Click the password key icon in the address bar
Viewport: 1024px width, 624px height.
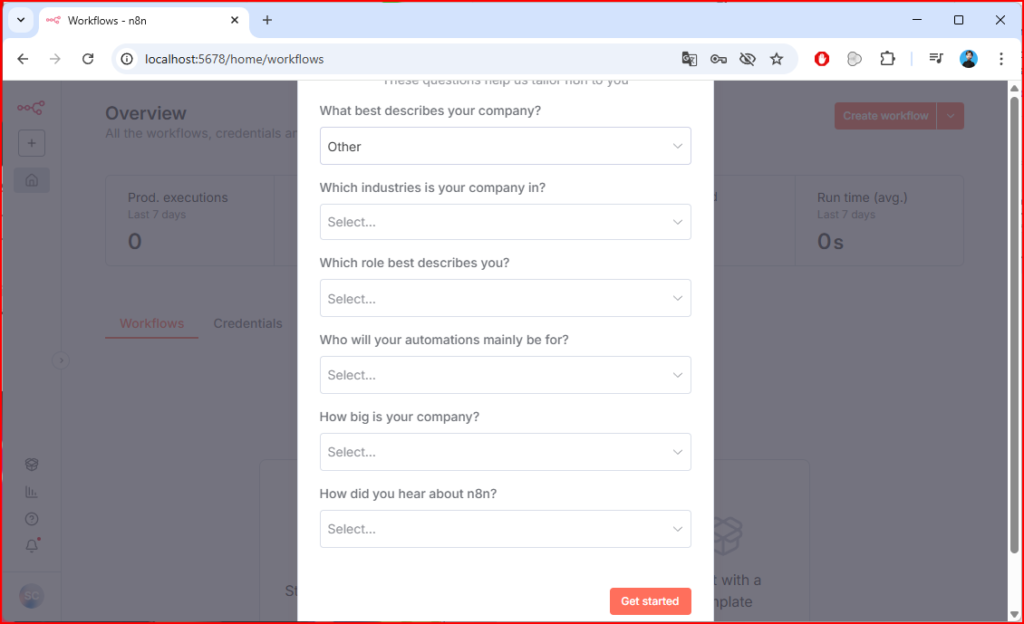[x=718, y=59]
